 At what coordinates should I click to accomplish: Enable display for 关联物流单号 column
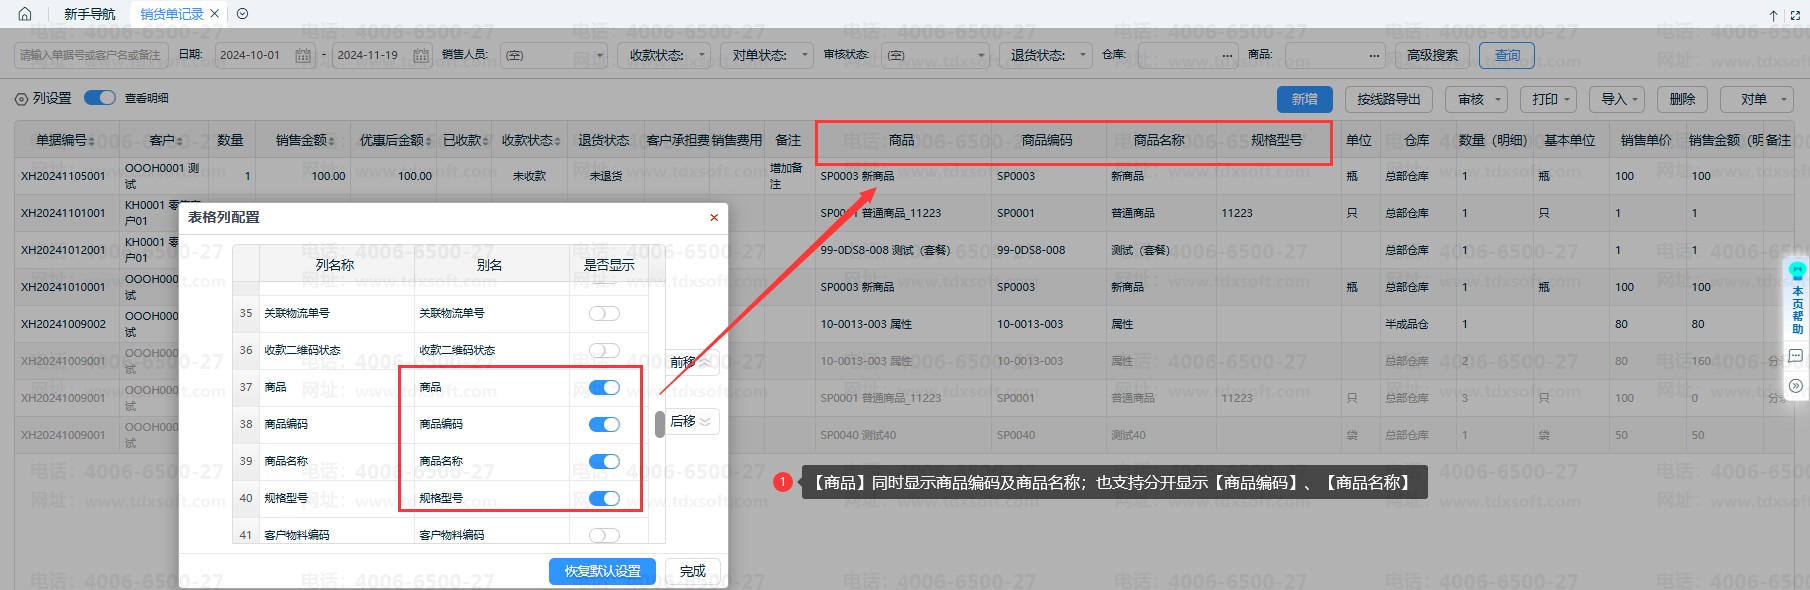click(604, 313)
